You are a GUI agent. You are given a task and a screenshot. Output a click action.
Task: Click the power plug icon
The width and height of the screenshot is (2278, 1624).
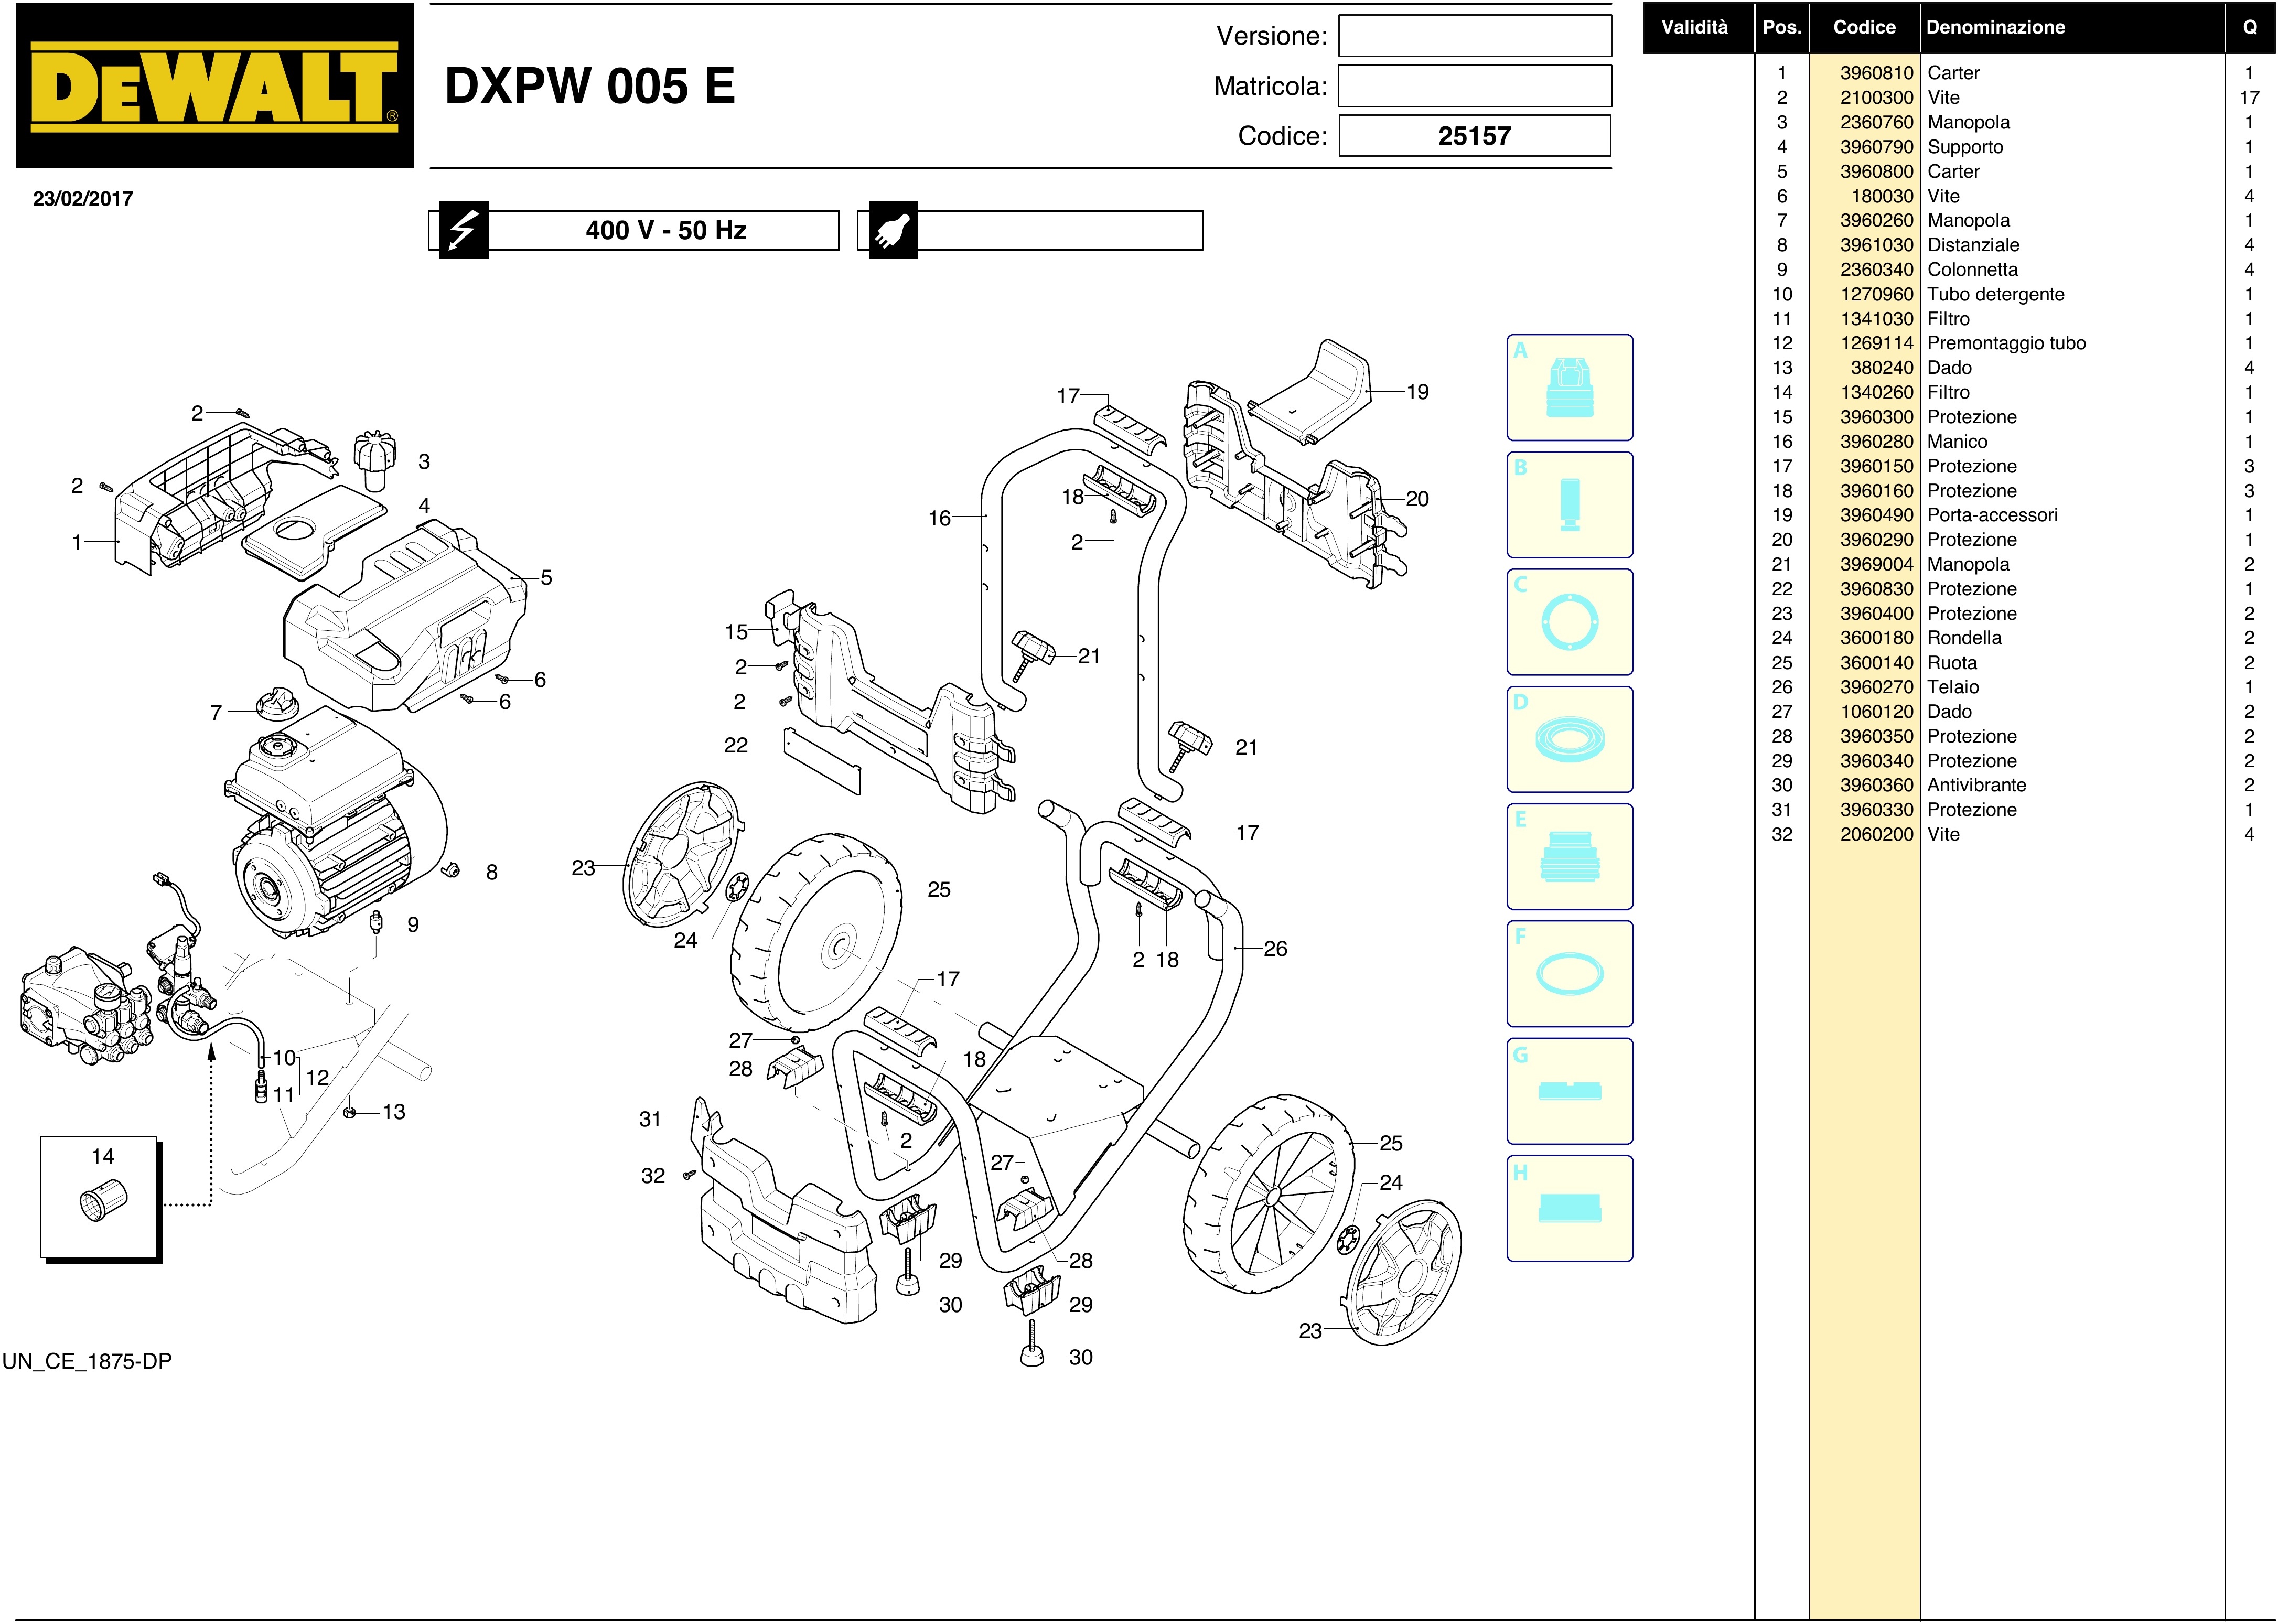click(x=892, y=231)
